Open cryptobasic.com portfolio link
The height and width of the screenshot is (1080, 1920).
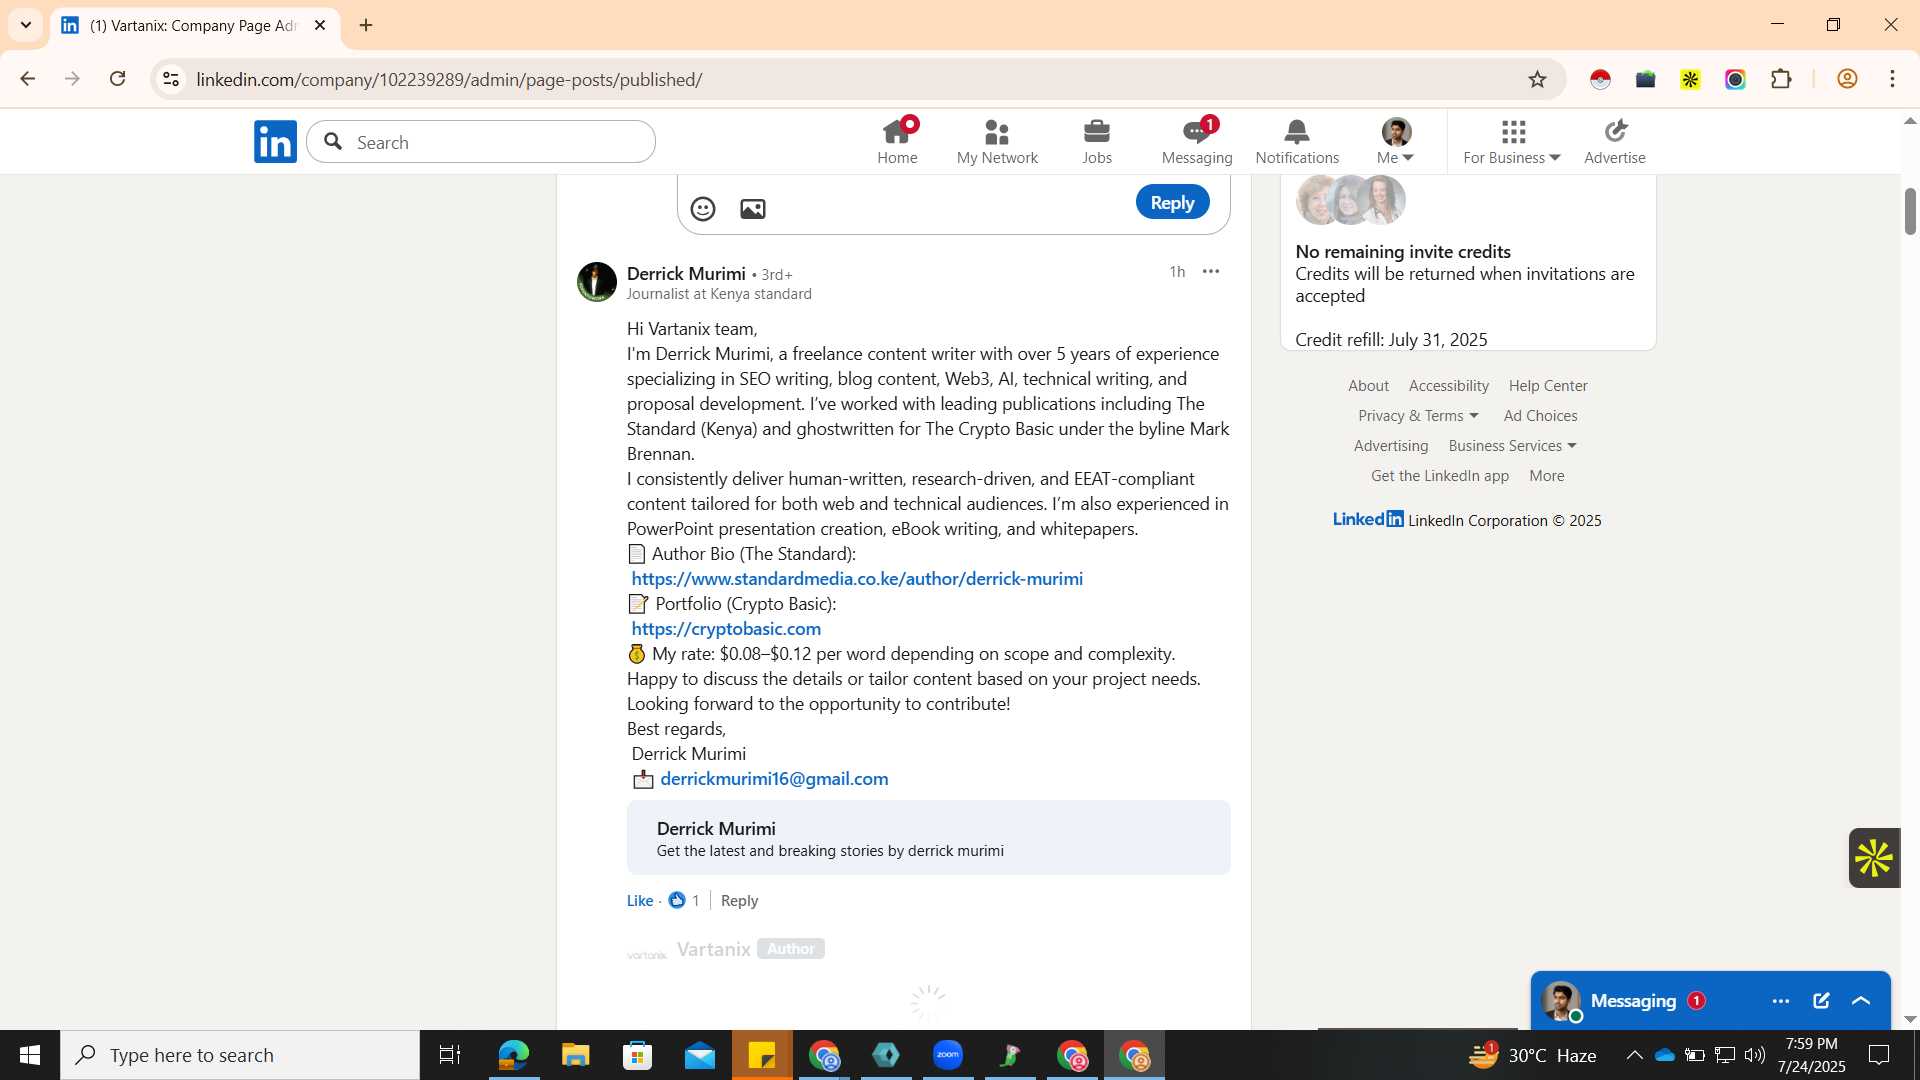point(726,628)
